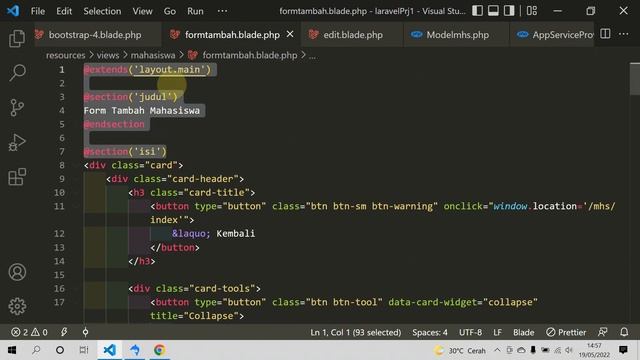Open Task View on taskbar
The image size is (640, 360).
tap(84, 350)
